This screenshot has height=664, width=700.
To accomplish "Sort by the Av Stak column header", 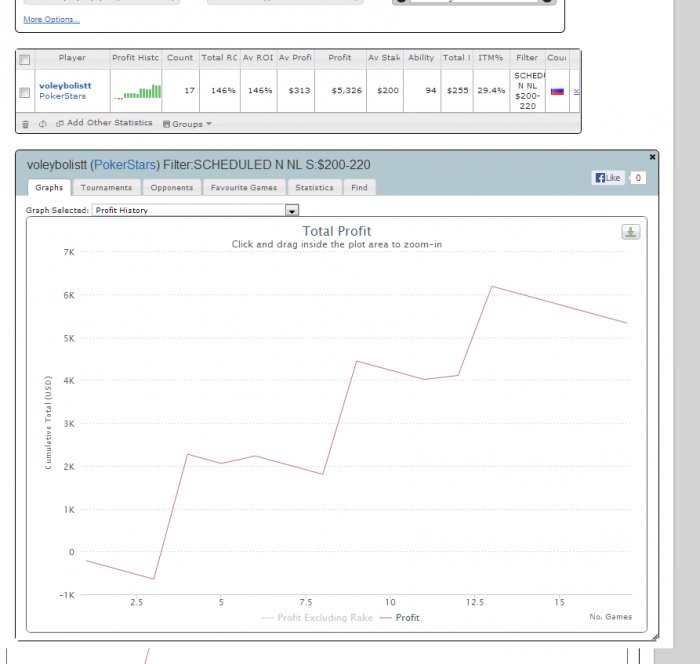I will 384,58.
